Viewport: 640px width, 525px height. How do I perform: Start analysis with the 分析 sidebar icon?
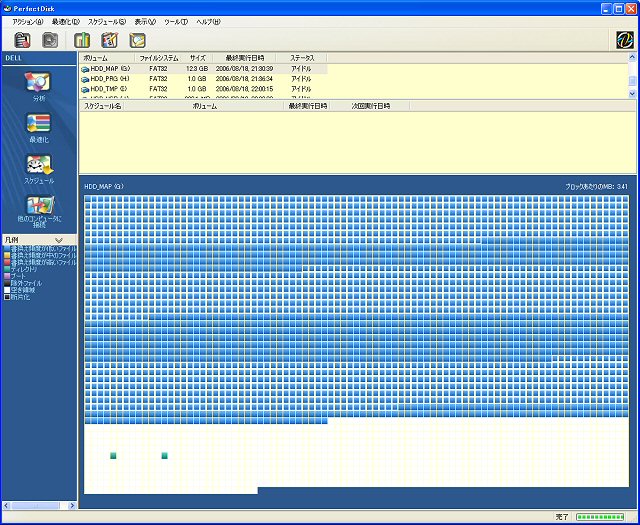pyautogui.click(x=38, y=82)
